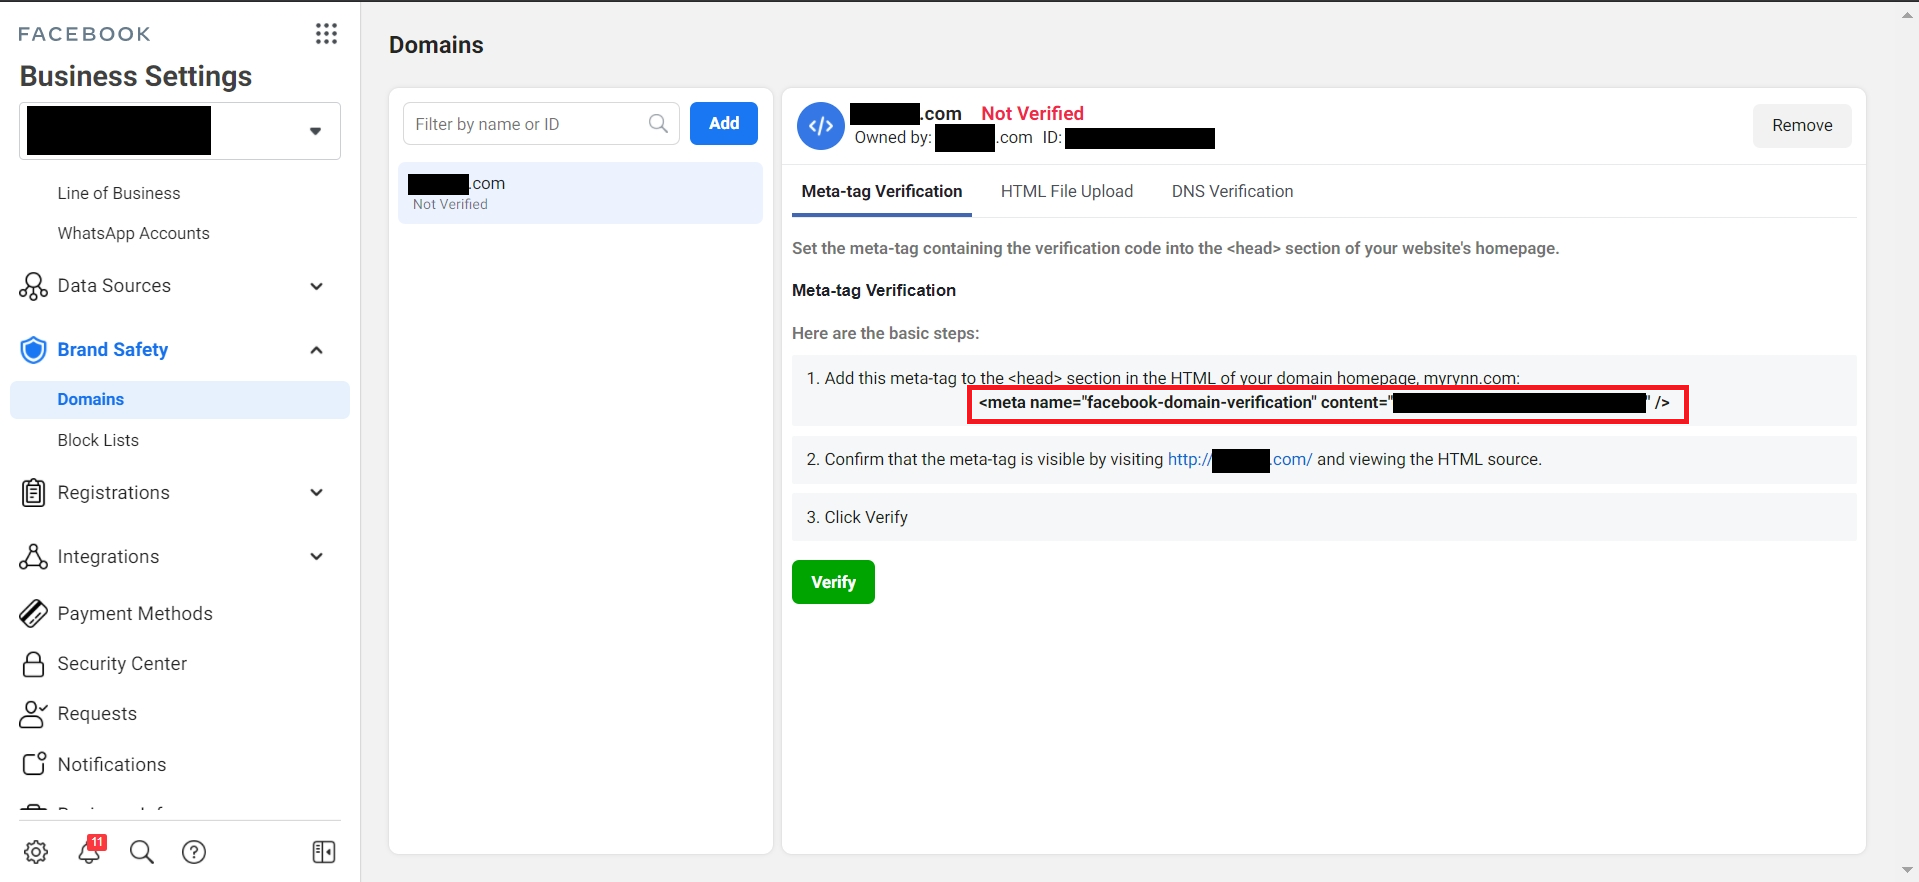Viewport: 1919px width, 882px height.
Task: Select Domains in the sidebar
Action: pyautogui.click(x=180, y=400)
